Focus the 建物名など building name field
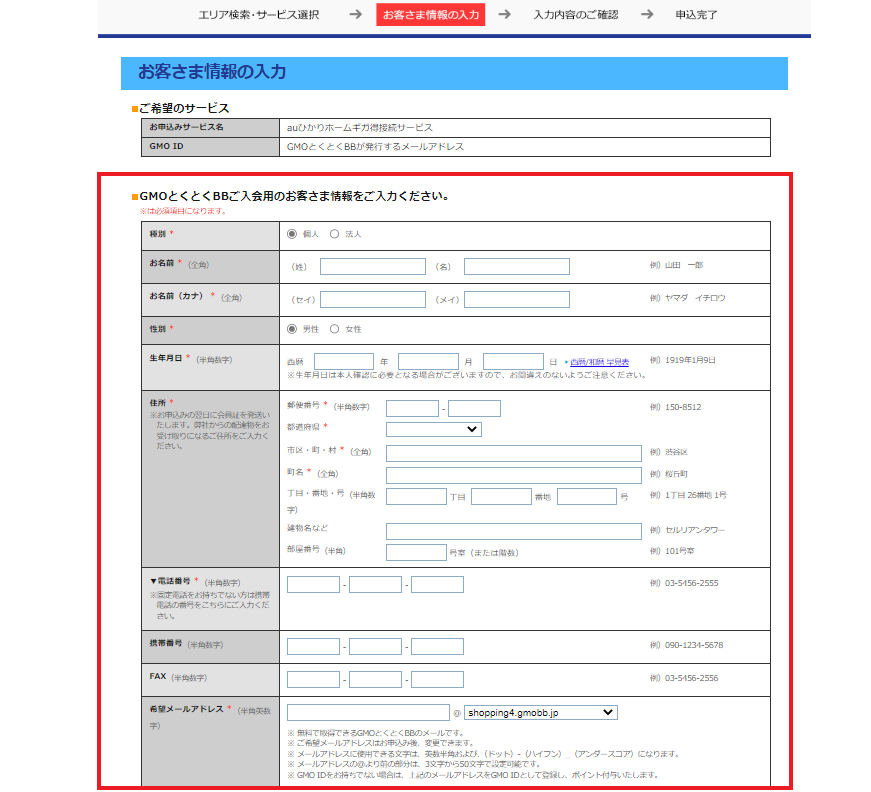The image size is (871, 792). 514,531
